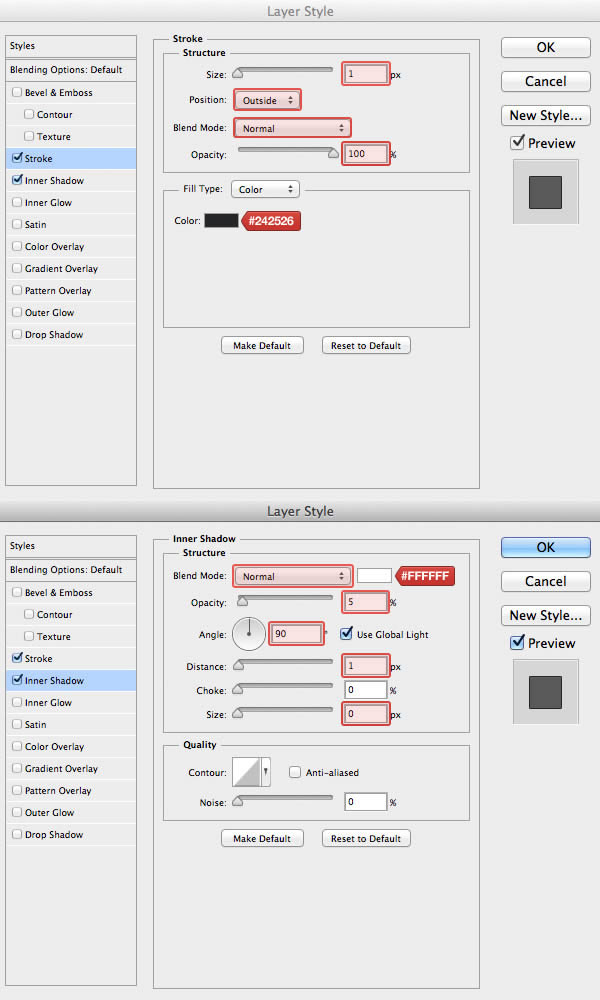600x1000 pixels.
Task: Click New Style... in lower dialog
Action: point(546,615)
